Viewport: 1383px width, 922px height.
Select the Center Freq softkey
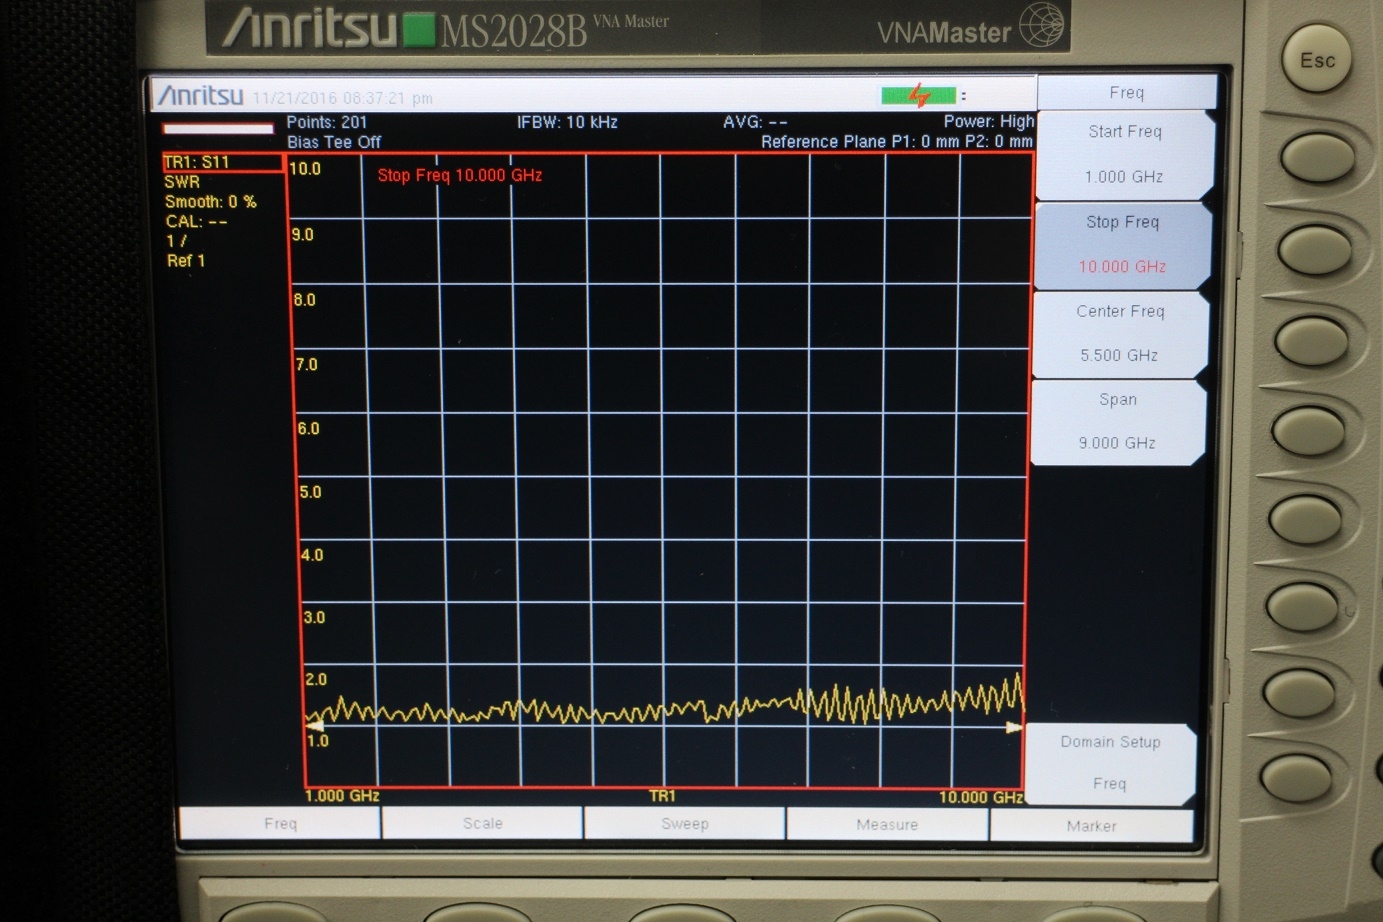1120,334
